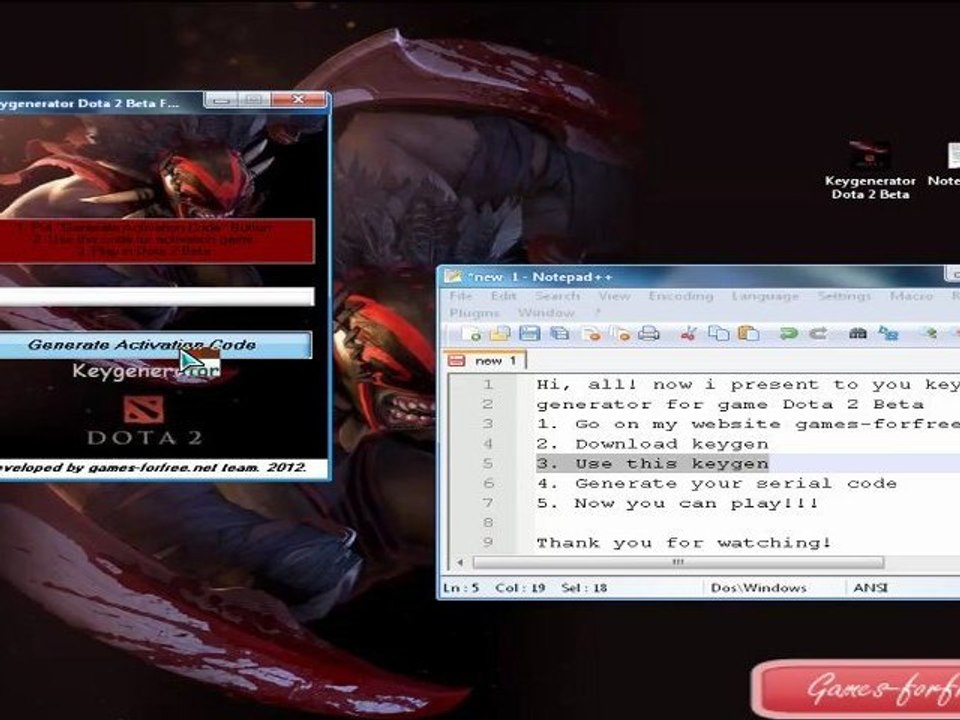Click the green Undo arrow icon

(789, 333)
